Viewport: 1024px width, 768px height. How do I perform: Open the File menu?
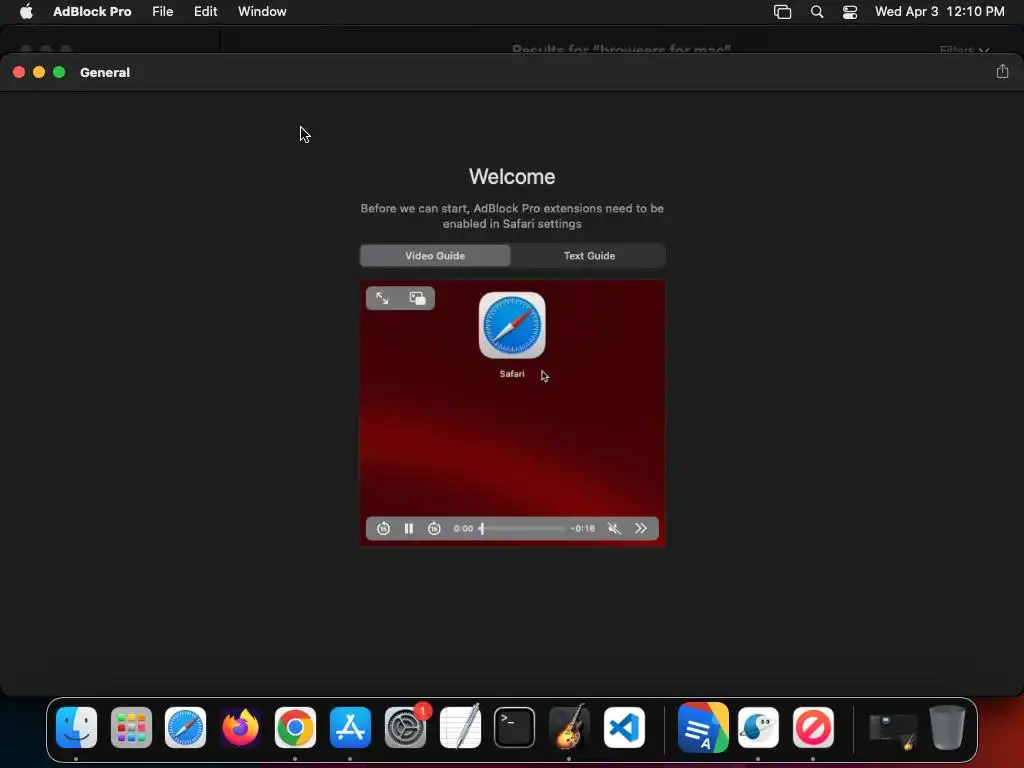pyautogui.click(x=163, y=12)
